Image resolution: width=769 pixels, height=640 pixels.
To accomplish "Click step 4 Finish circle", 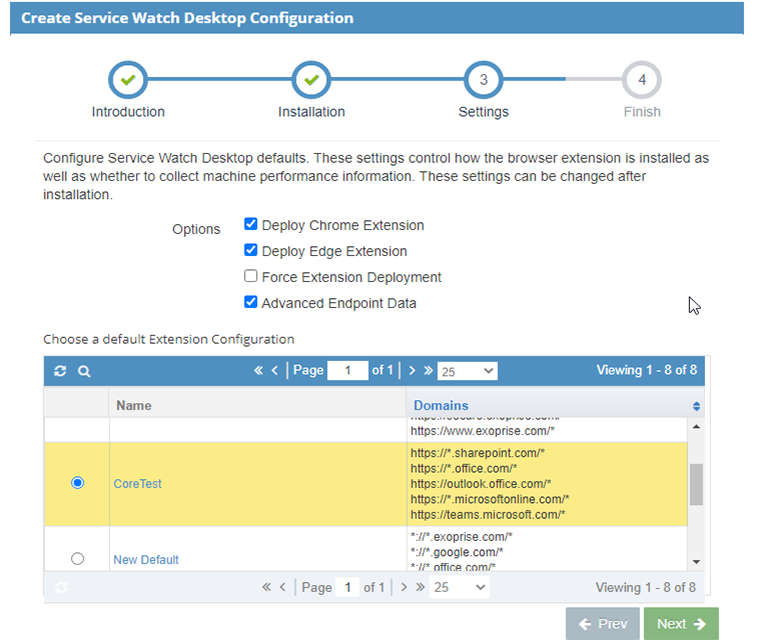I will [x=642, y=80].
